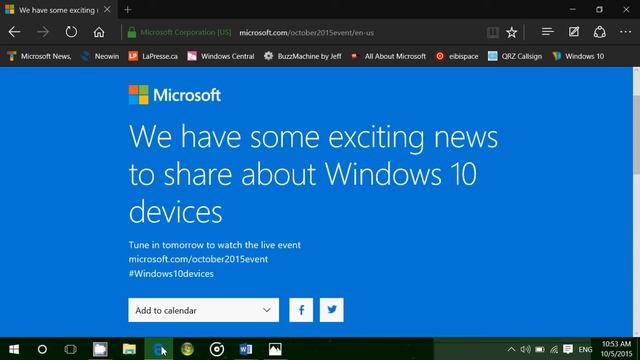Click the forward navigation arrow
The image size is (640, 360).
[x=42, y=32]
